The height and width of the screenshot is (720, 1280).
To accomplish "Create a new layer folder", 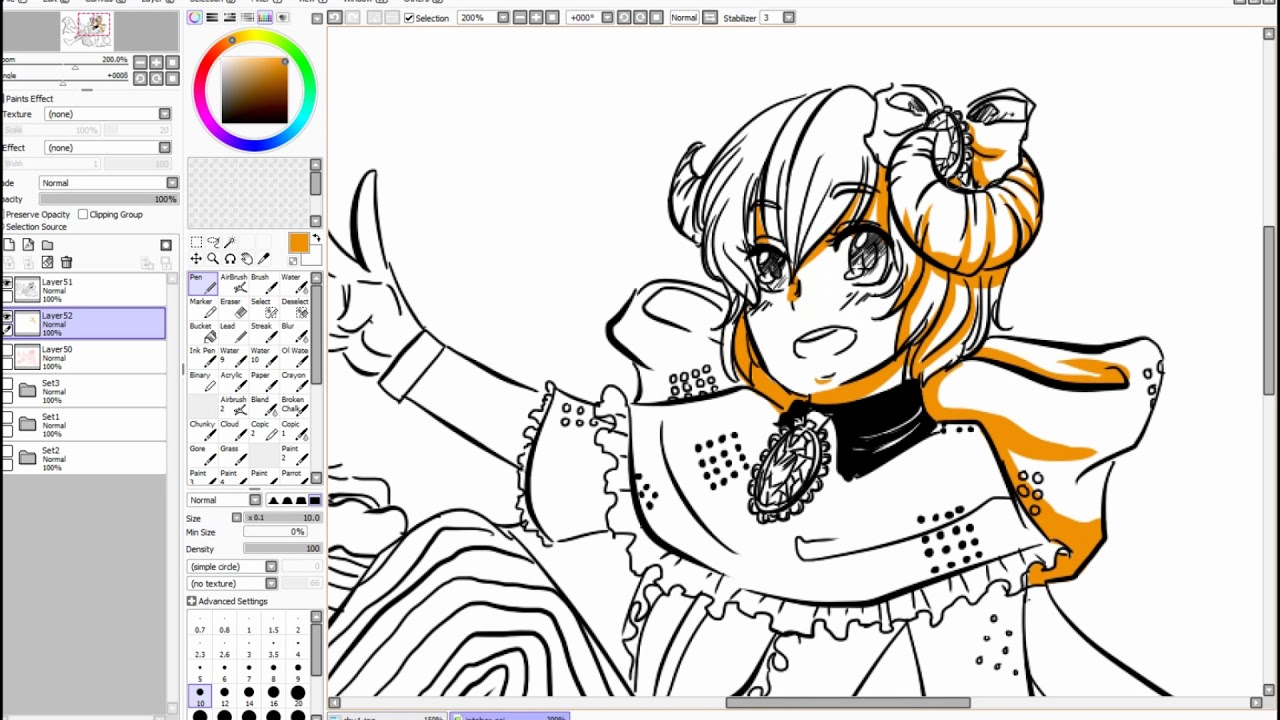I will click(47, 245).
